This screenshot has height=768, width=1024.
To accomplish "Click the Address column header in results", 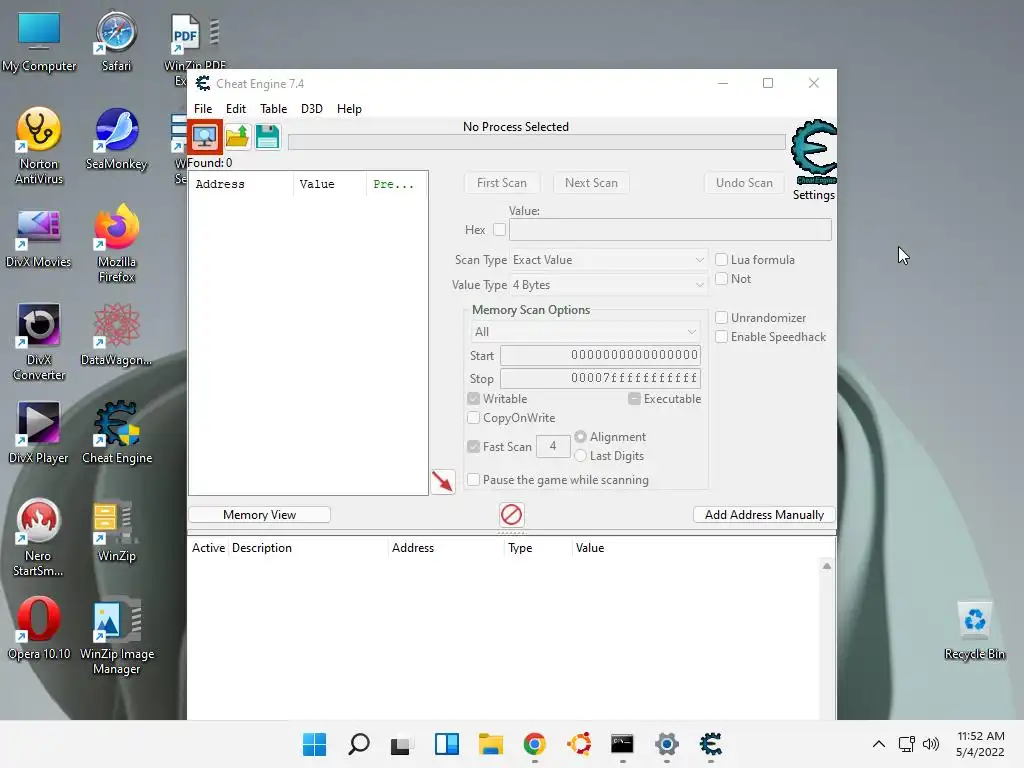I will pyautogui.click(x=241, y=184).
